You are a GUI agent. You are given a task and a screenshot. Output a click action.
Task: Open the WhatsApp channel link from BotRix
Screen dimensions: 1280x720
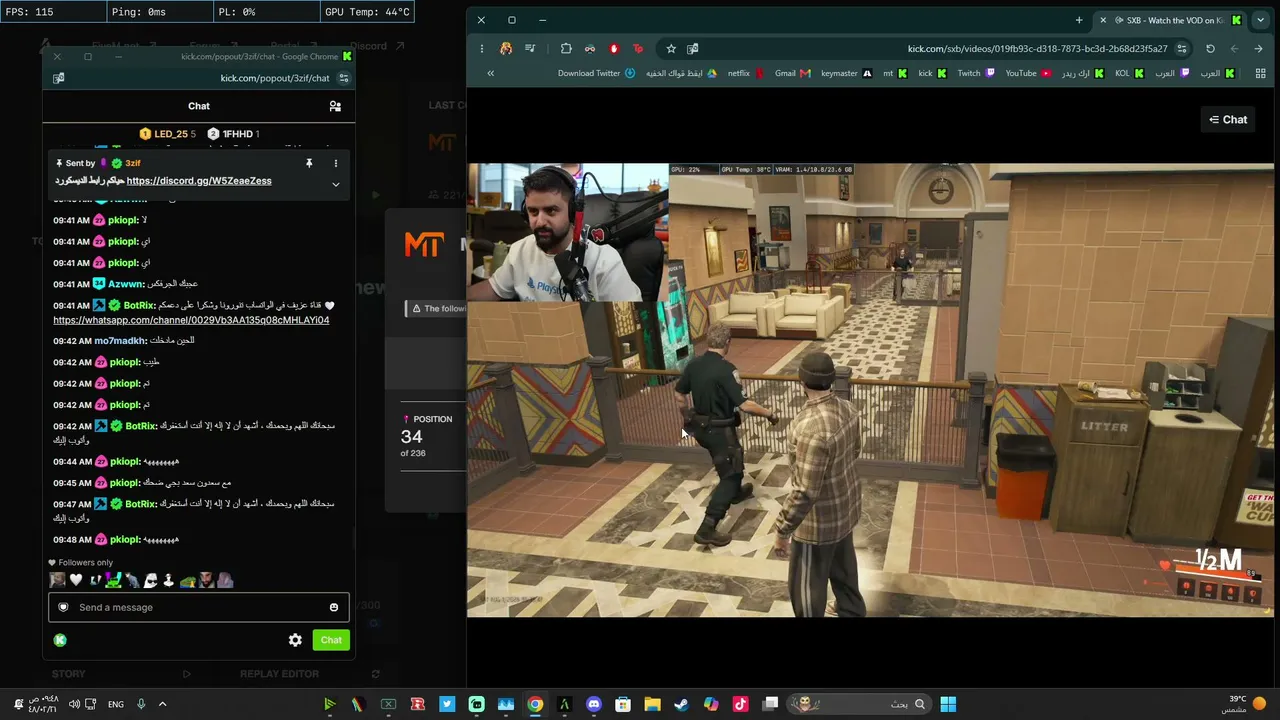coord(191,320)
